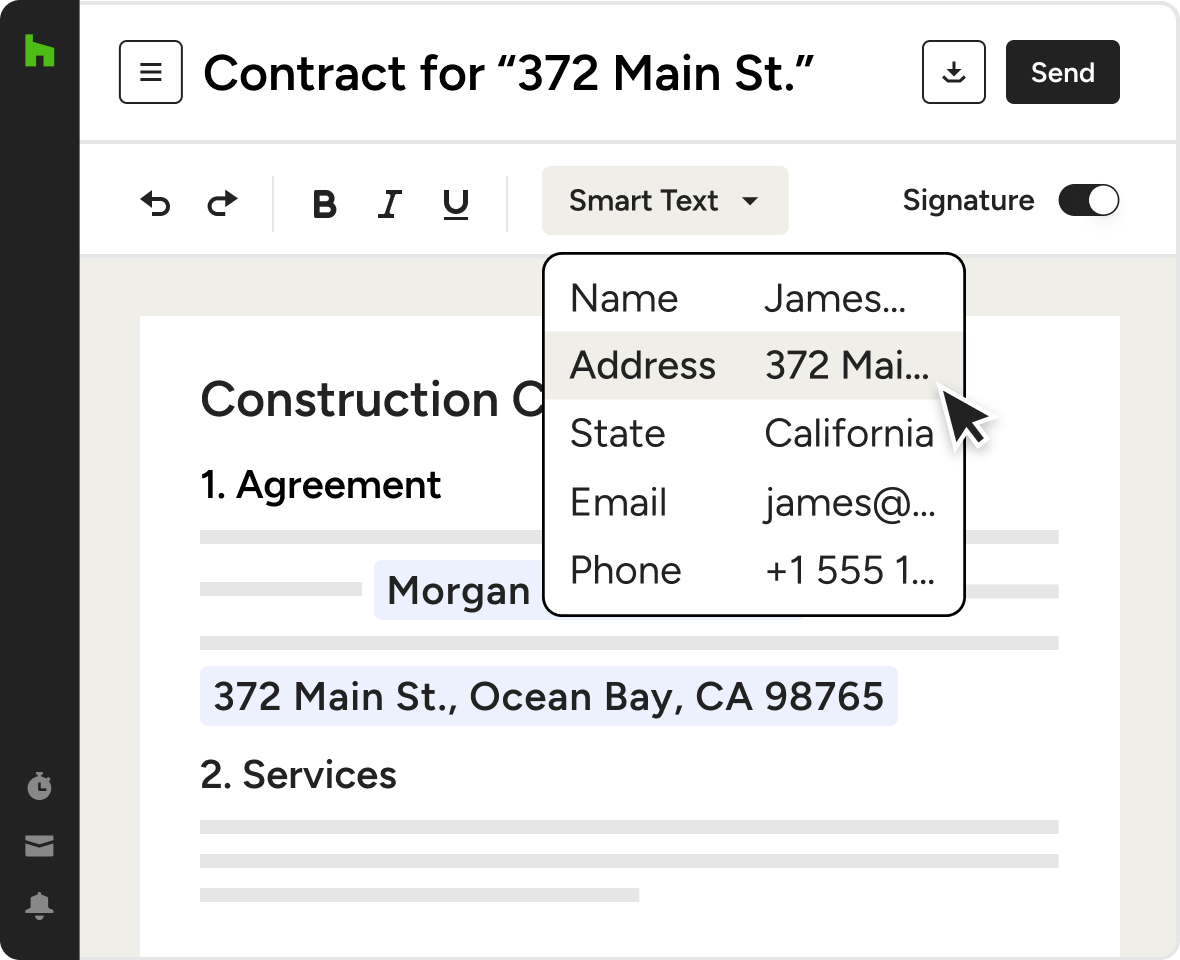Click the Houzz logo in sidebar
This screenshot has height=960, width=1180.
coord(39,51)
